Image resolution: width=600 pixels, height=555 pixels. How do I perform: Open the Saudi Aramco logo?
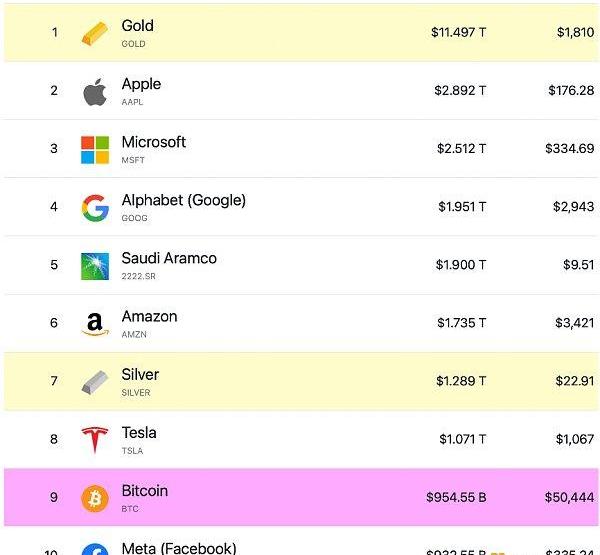click(x=95, y=266)
